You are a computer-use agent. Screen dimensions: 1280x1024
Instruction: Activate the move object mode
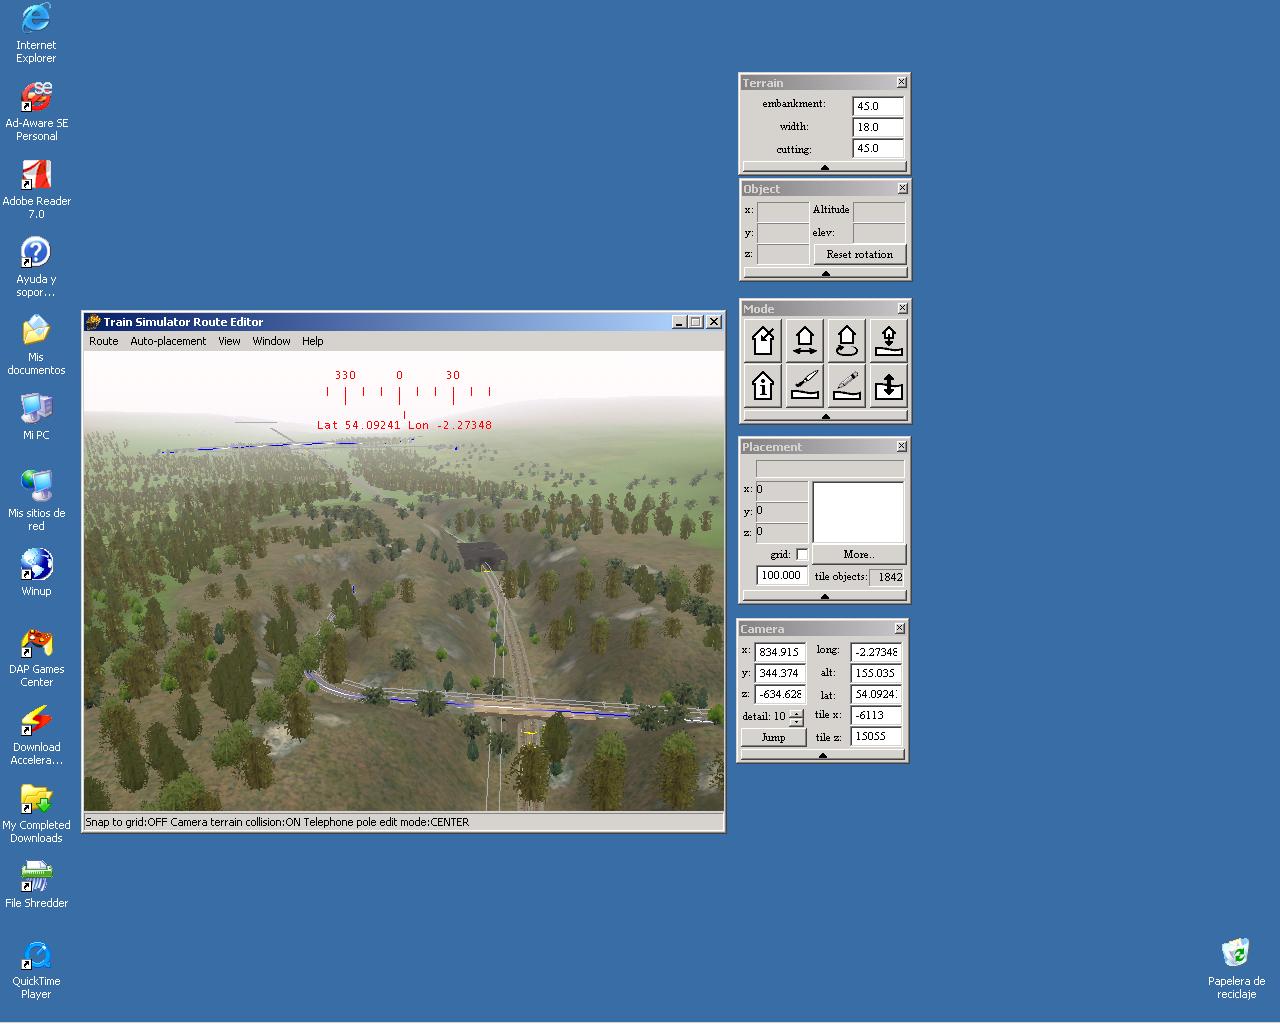point(805,341)
